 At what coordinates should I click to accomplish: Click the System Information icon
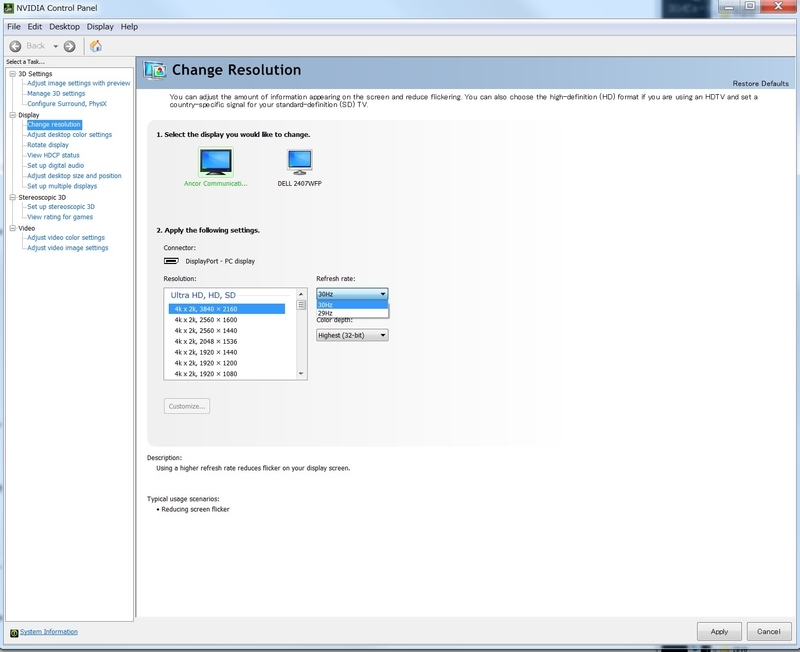tap(14, 633)
